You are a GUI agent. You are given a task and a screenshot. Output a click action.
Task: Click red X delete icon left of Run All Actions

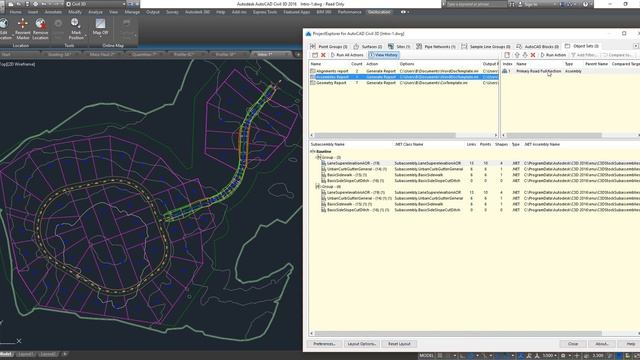tap(323, 55)
